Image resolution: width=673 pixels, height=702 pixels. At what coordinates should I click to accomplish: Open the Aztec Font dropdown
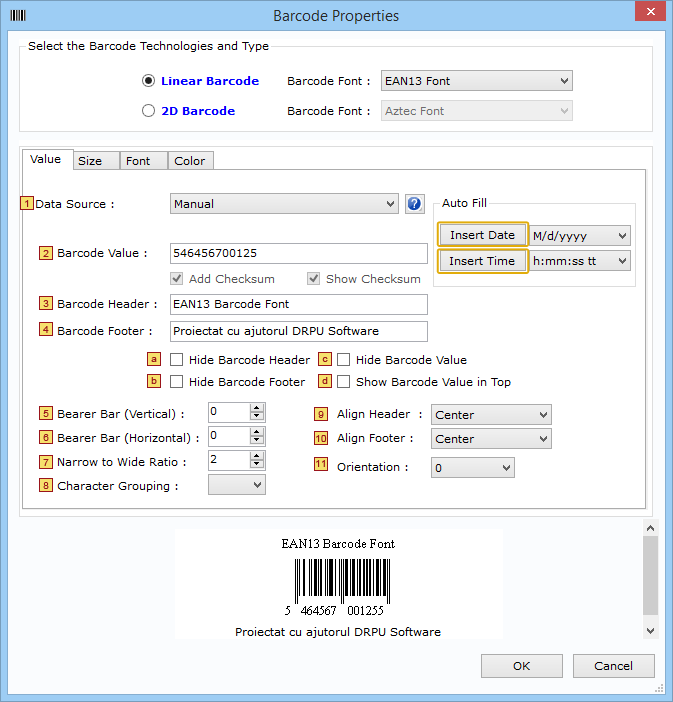click(x=476, y=111)
